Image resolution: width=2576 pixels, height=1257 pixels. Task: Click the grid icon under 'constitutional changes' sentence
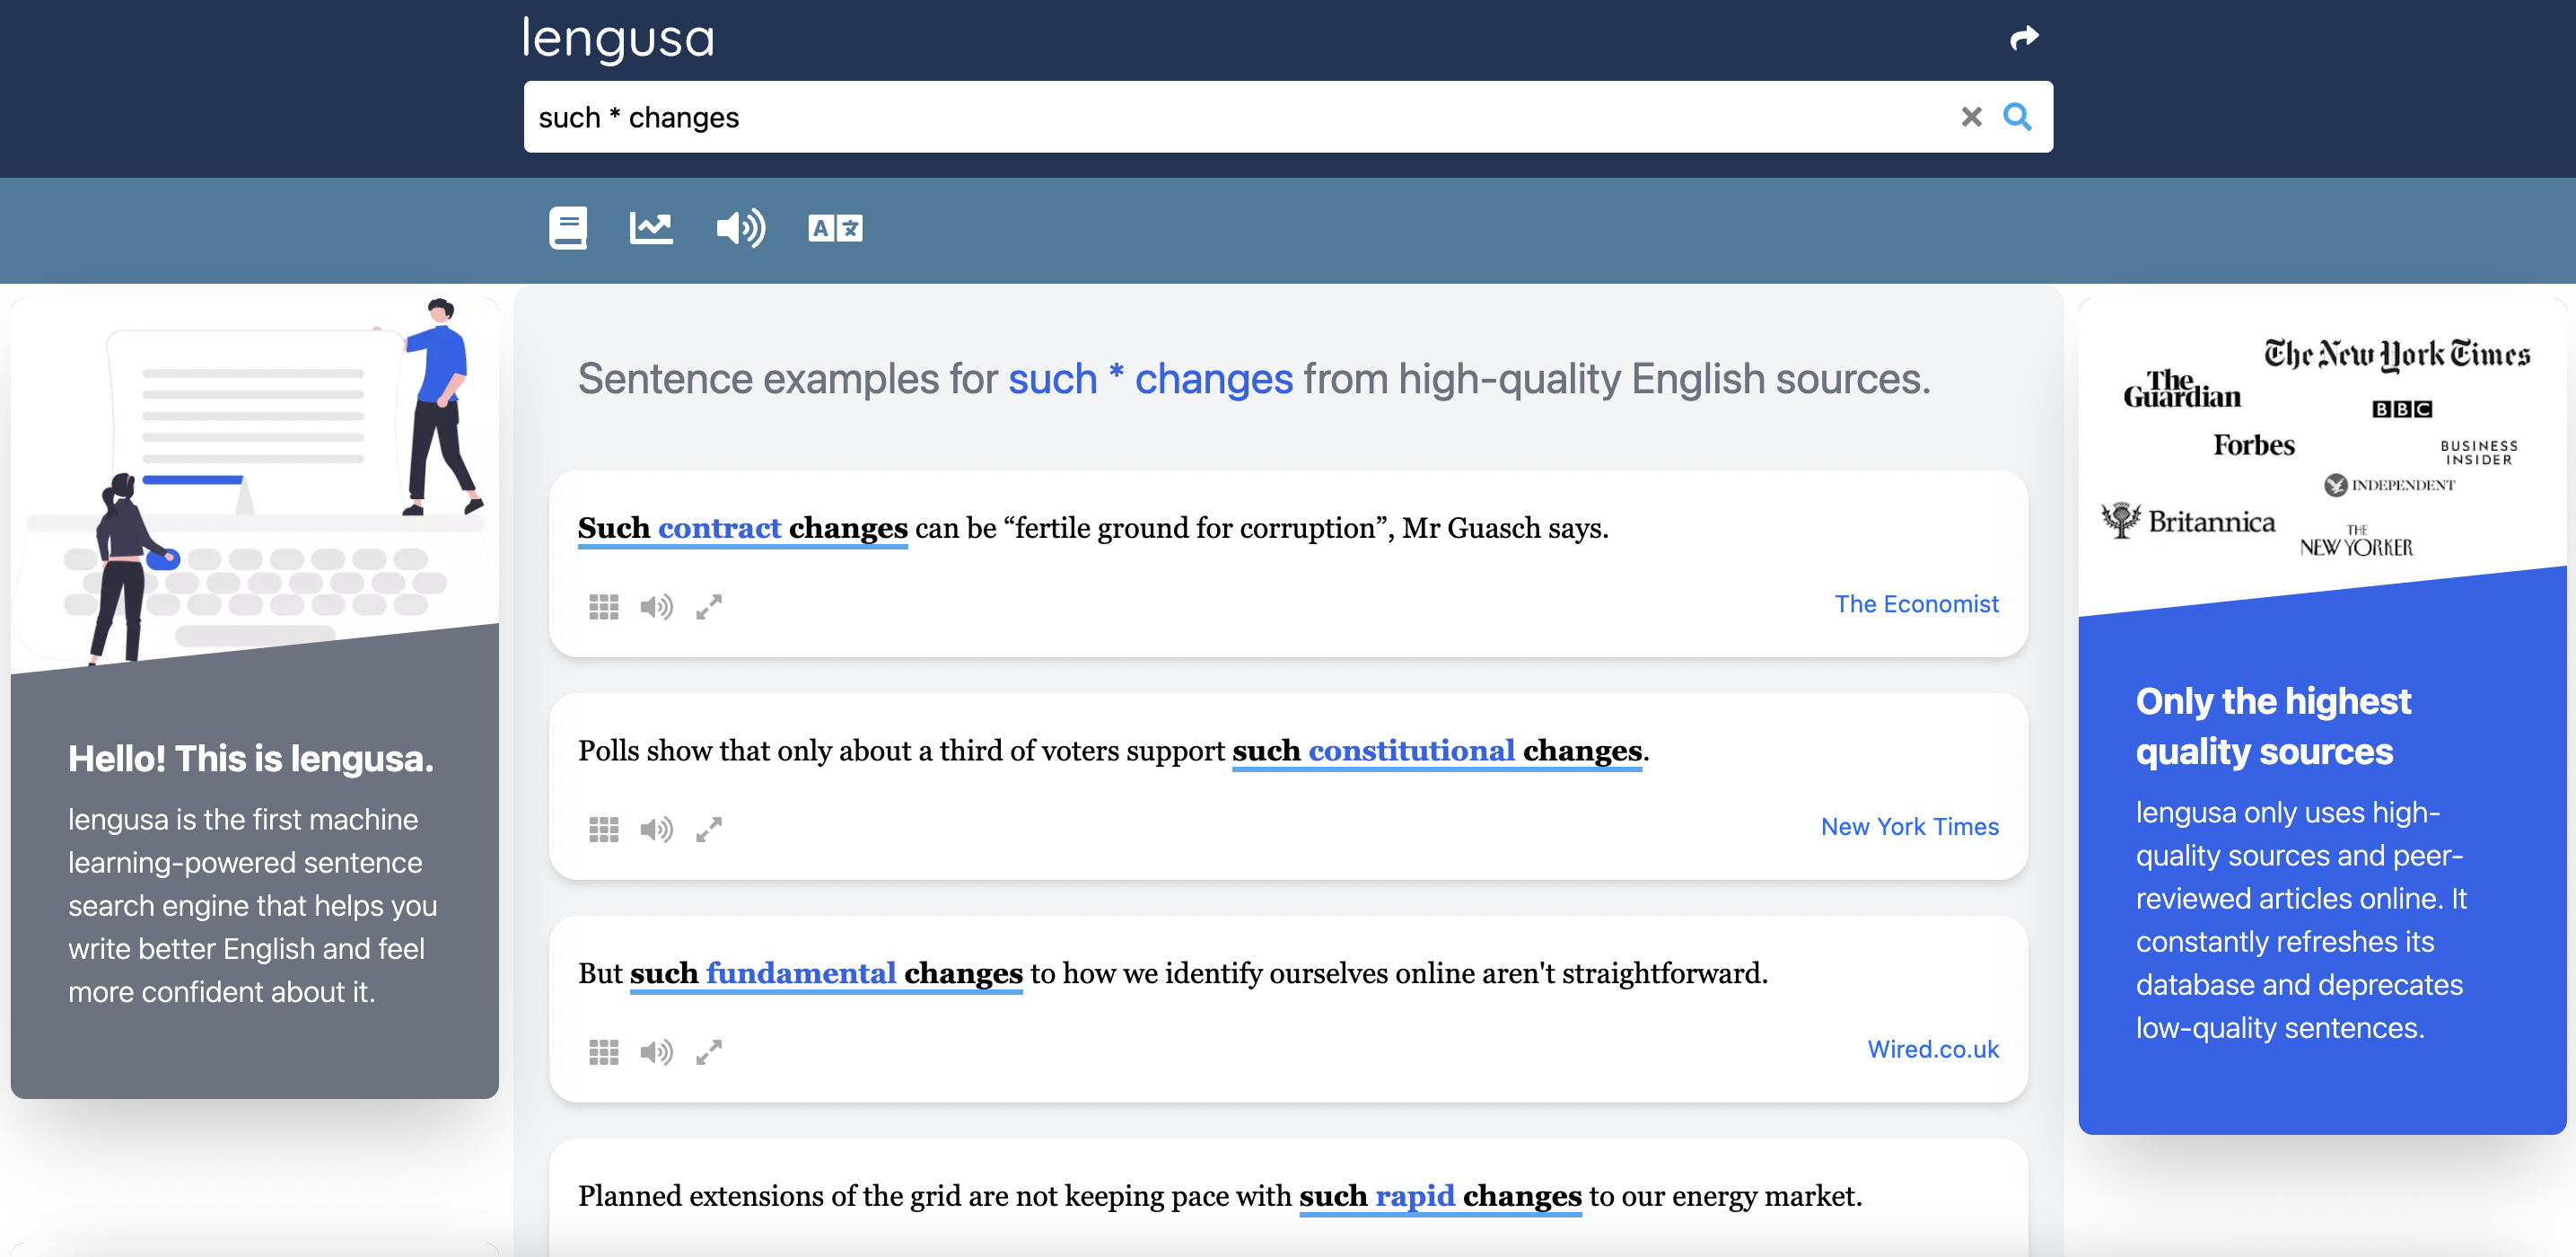(604, 830)
